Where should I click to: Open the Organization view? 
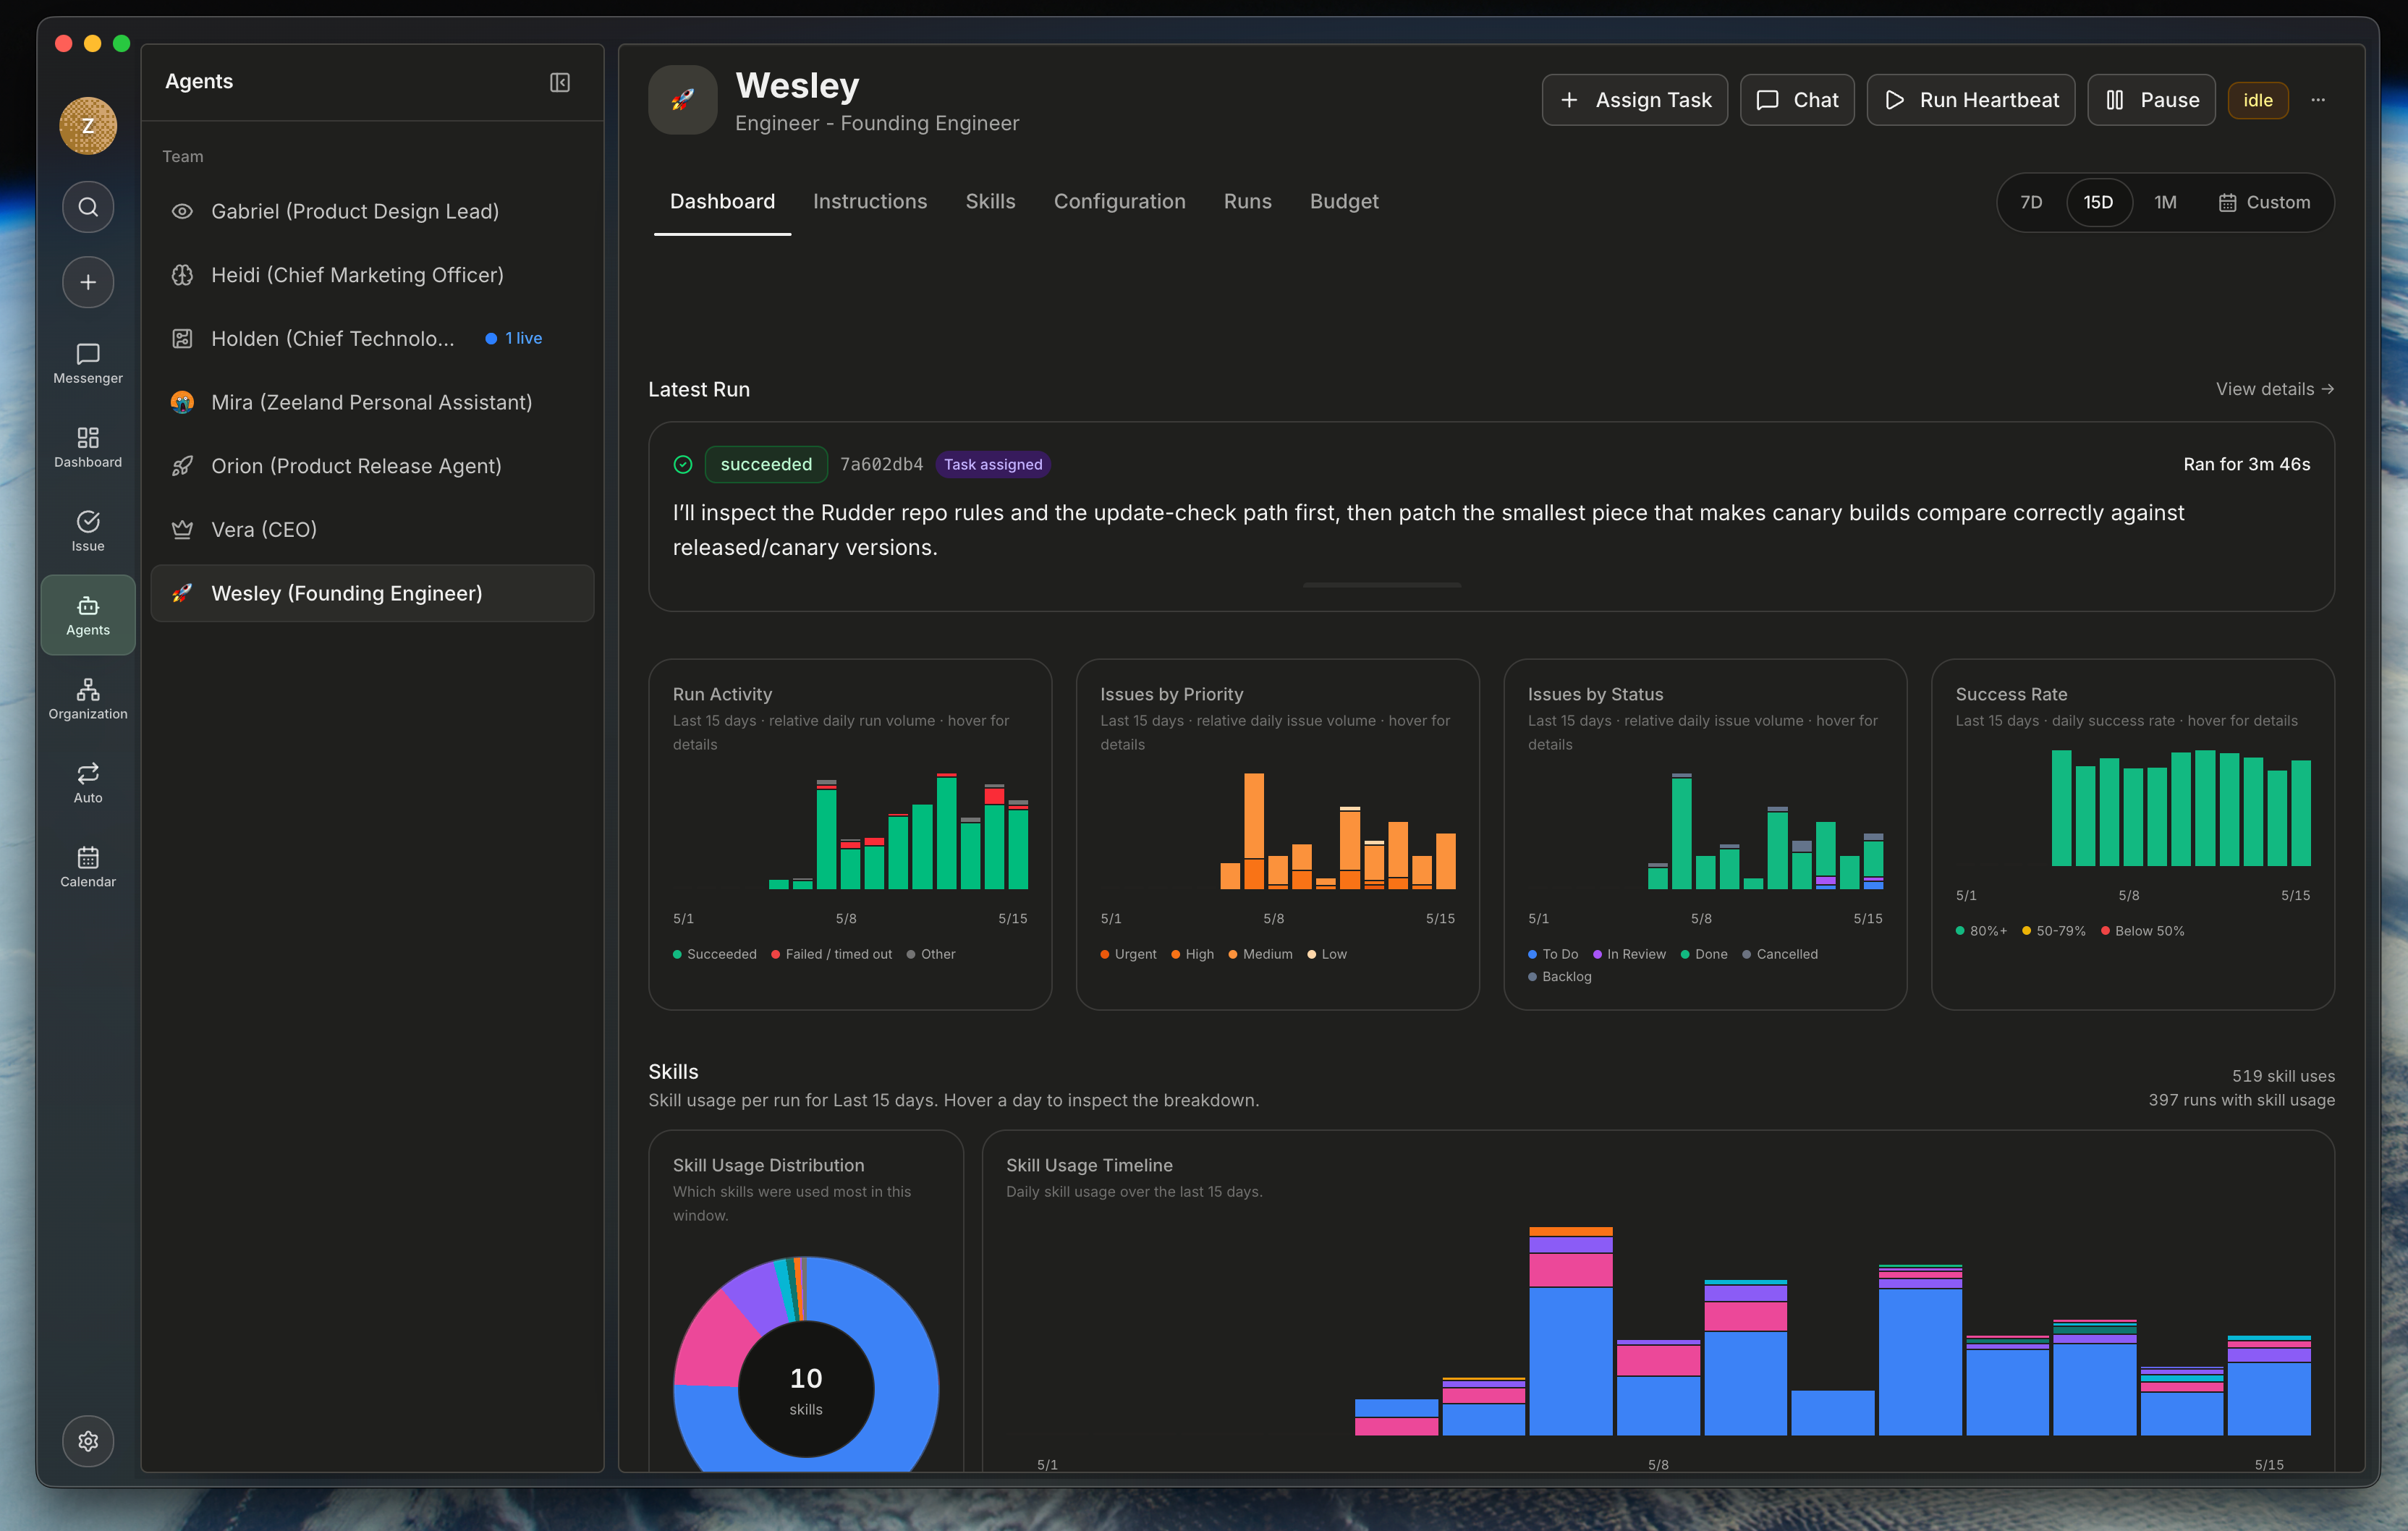tap(88, 699)
